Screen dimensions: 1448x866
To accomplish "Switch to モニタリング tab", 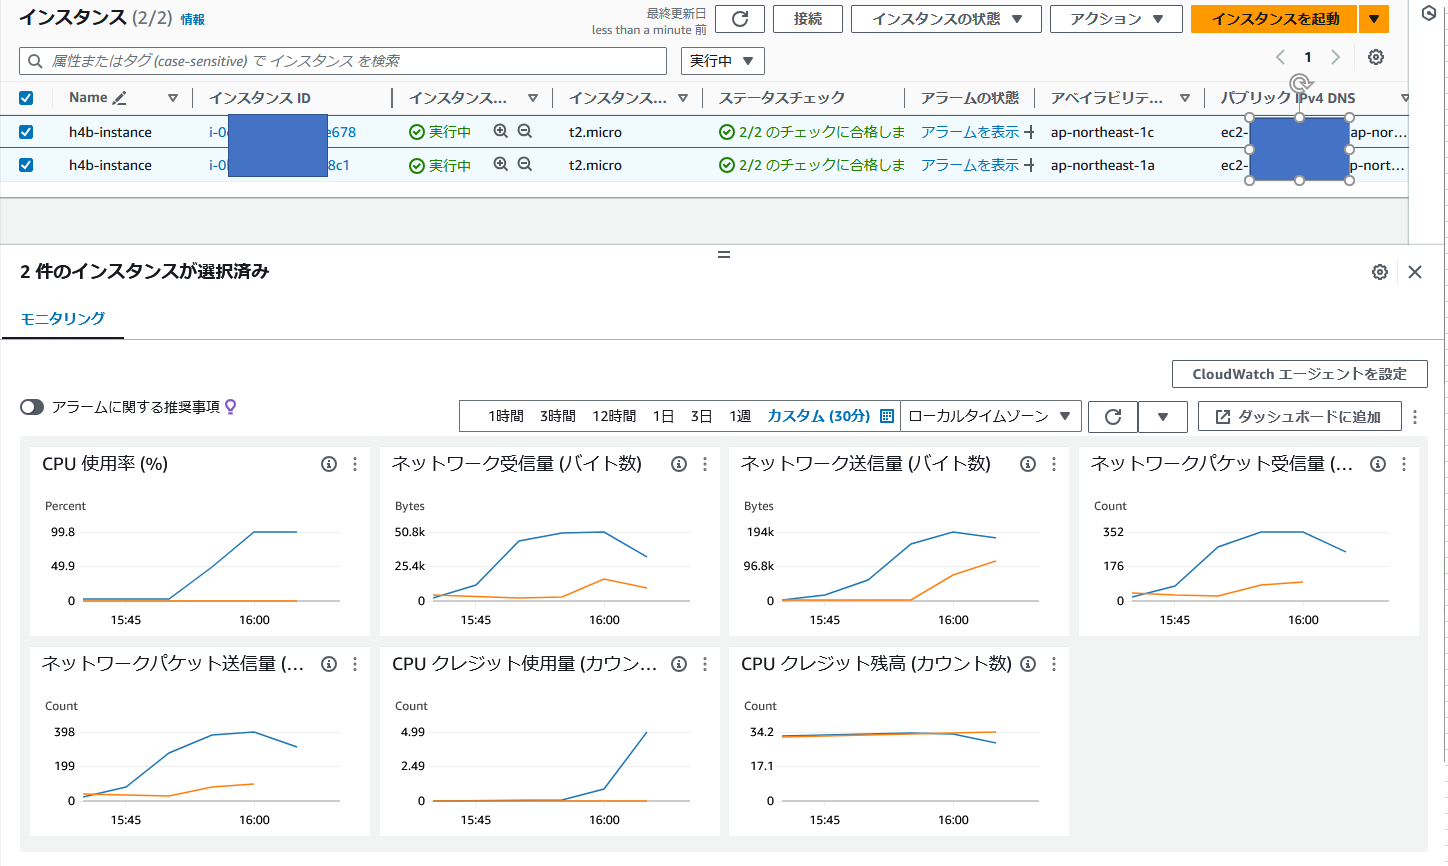I will (63, 318).
